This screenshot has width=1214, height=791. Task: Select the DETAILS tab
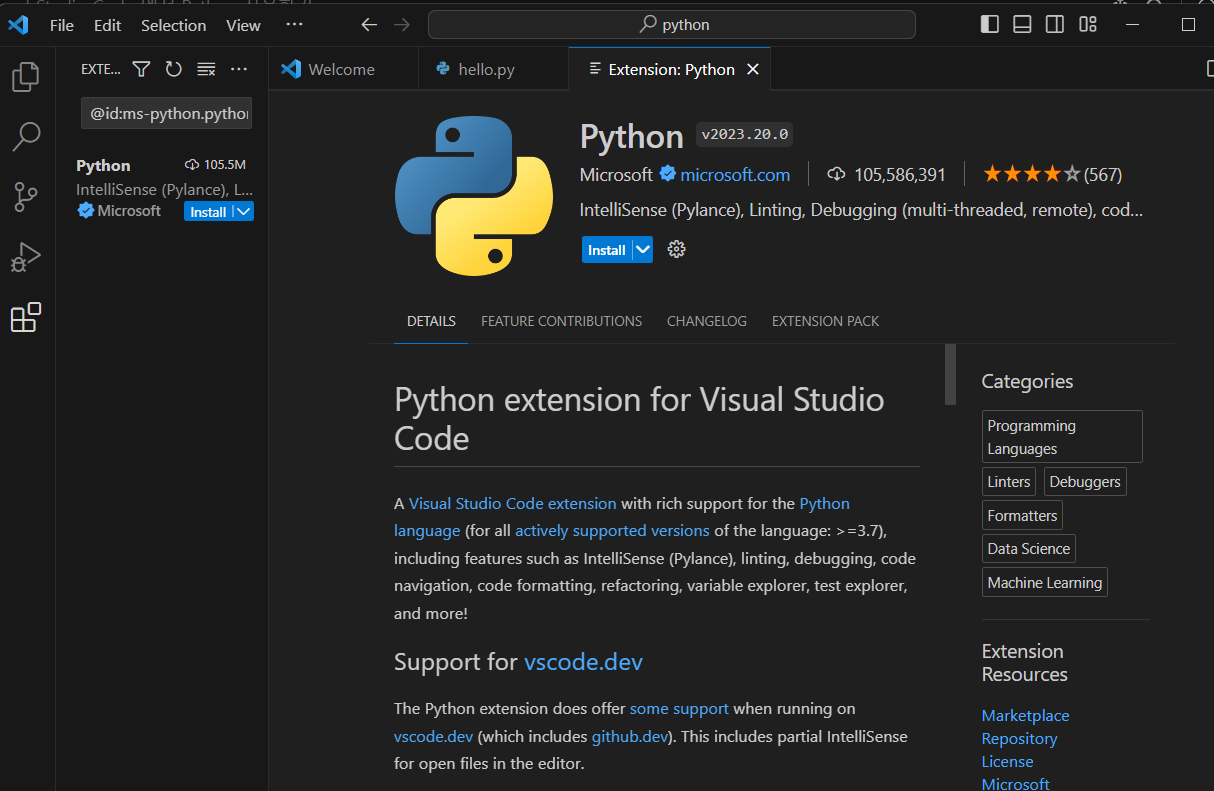click(431, 321)
